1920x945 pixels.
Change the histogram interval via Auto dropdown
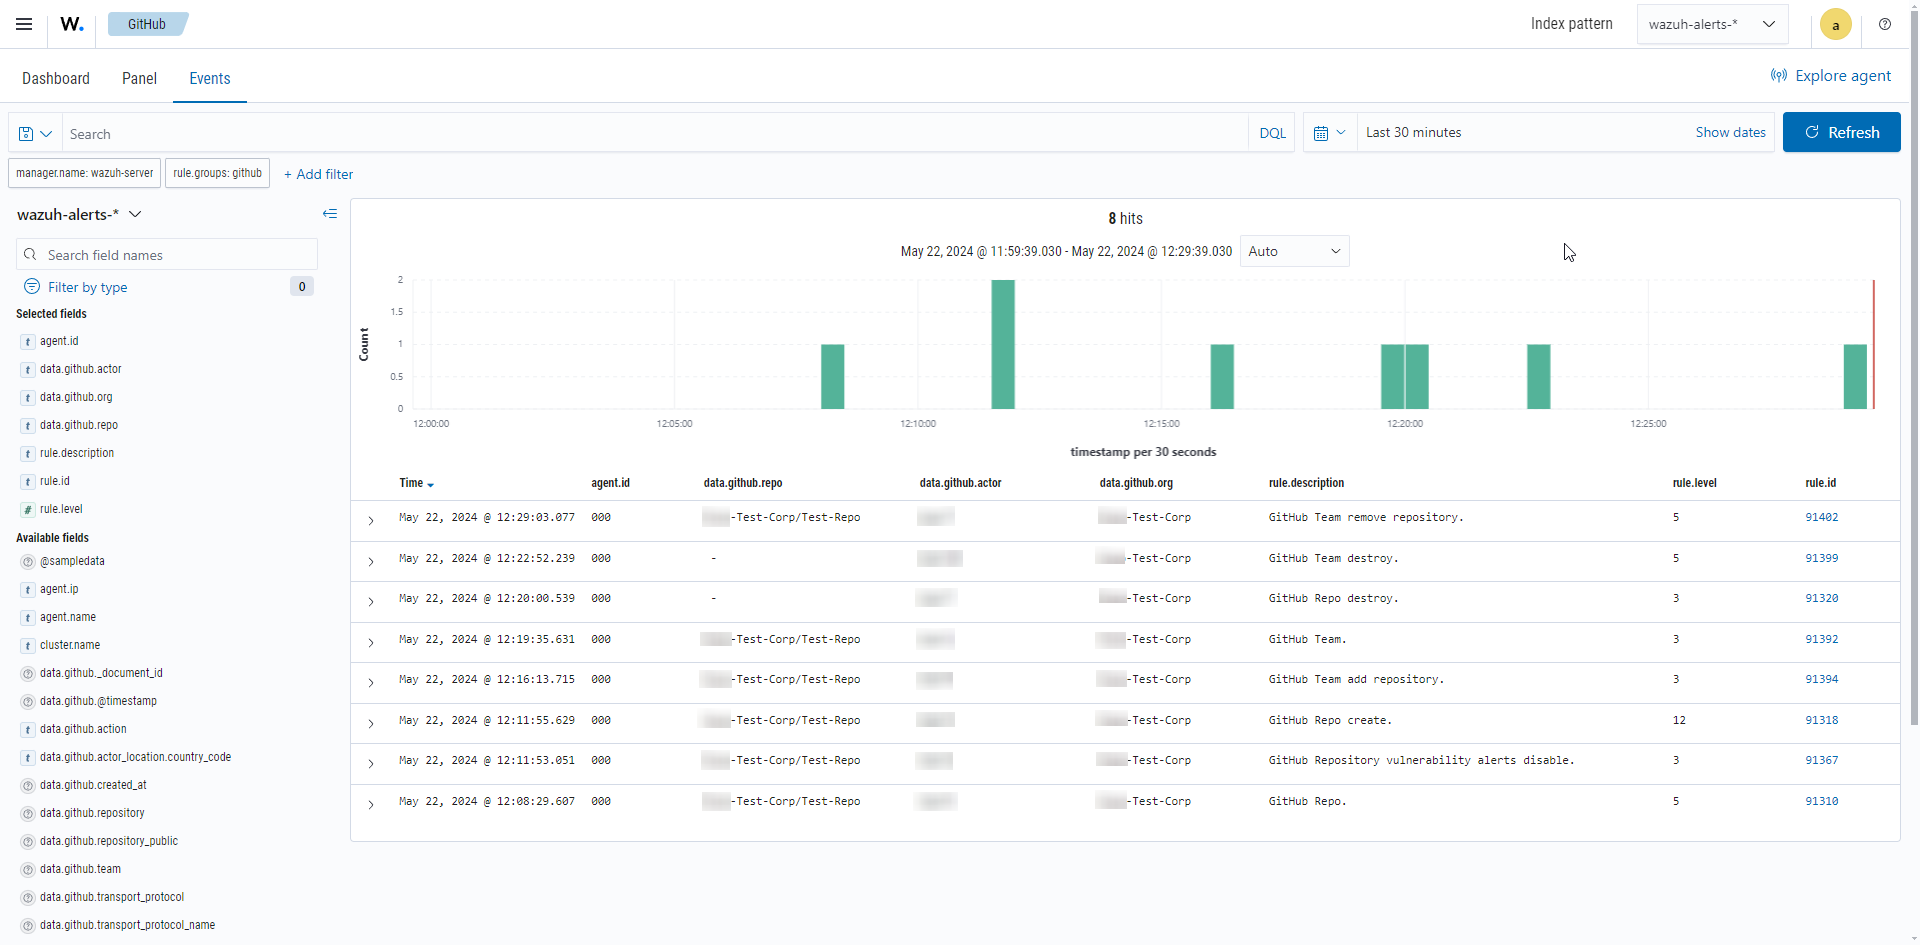pyautogui.click(x=1293, y=251)
